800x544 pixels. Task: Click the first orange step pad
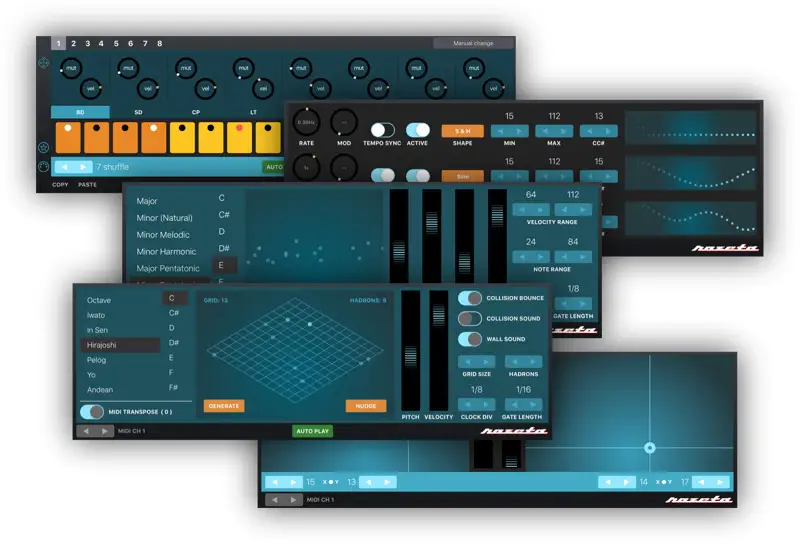68,137
